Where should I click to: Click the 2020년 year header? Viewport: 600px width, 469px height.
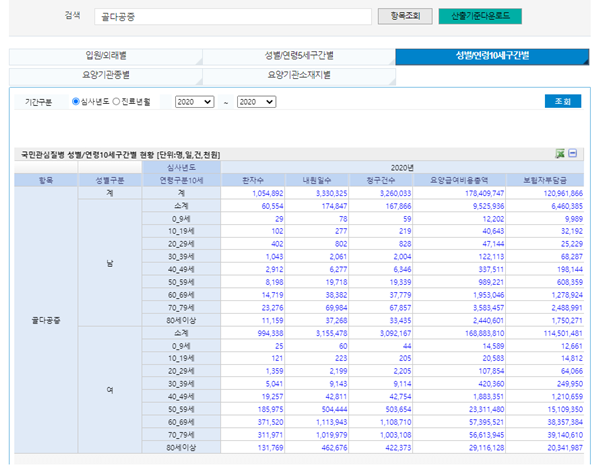(402, 168)
